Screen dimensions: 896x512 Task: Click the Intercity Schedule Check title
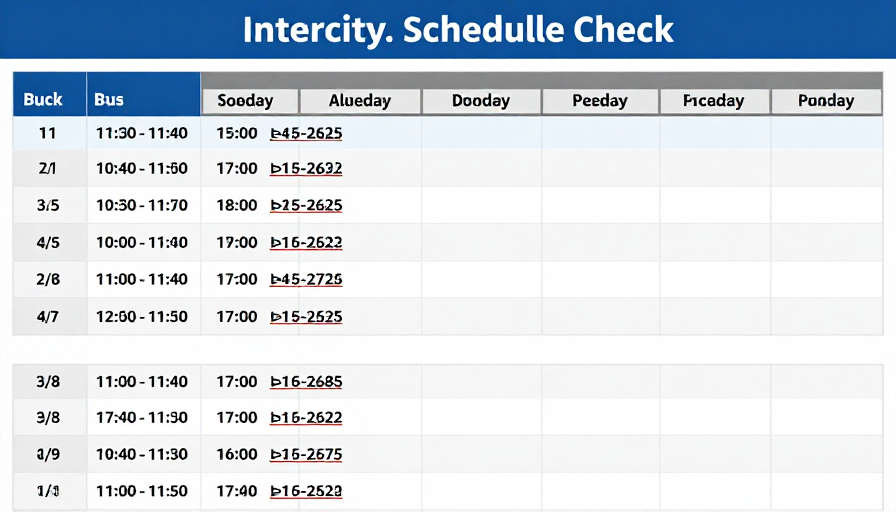(x=458, y=30)
